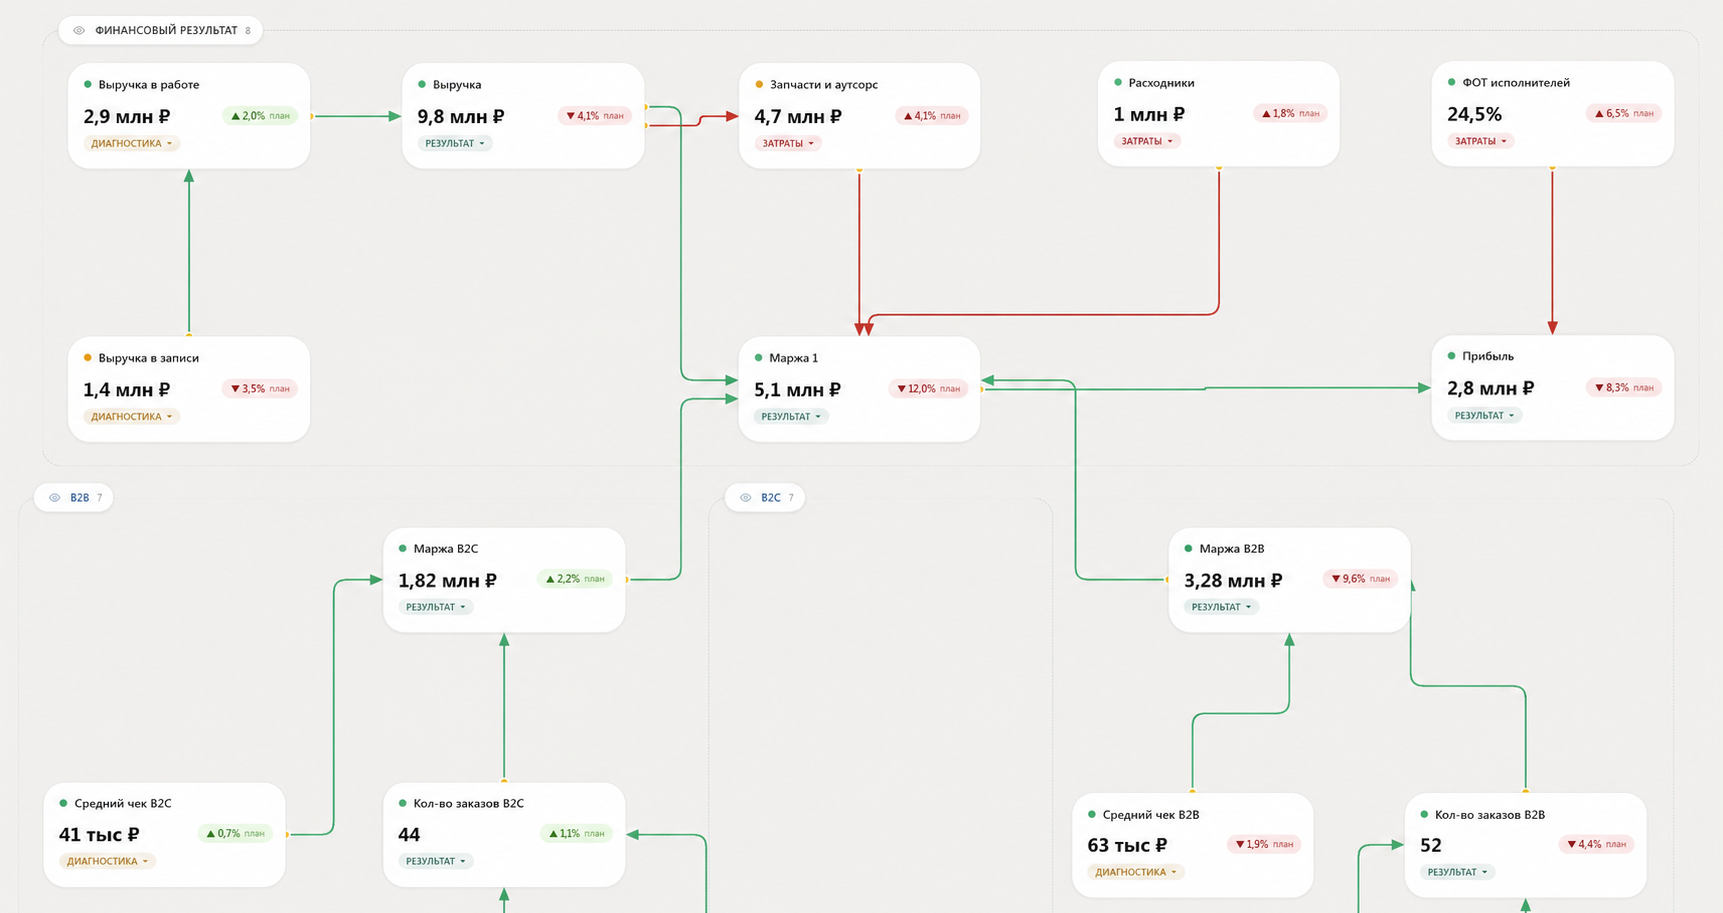Toggle eye icon on B2C group label
Viewport: 1723px width, 913px height.
[x=745, y=498]
